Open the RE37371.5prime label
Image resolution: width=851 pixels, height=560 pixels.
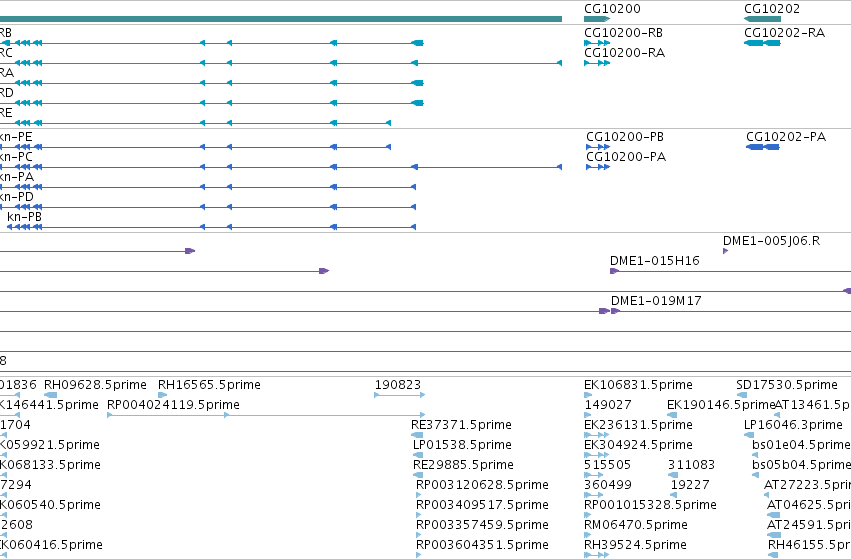tap(461, 425)
